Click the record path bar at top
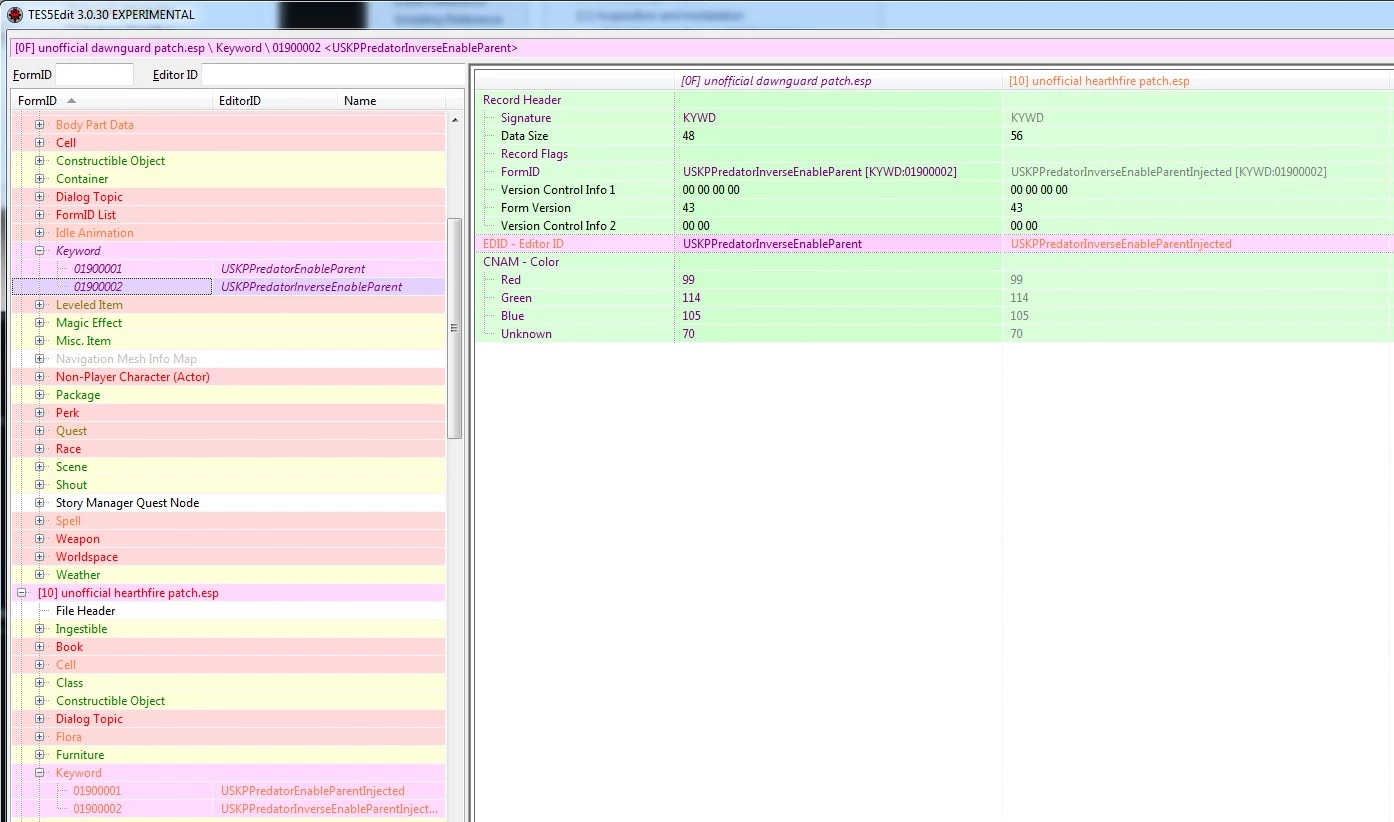This screenshot has width=1394, height=822. [x=700, y=48]
